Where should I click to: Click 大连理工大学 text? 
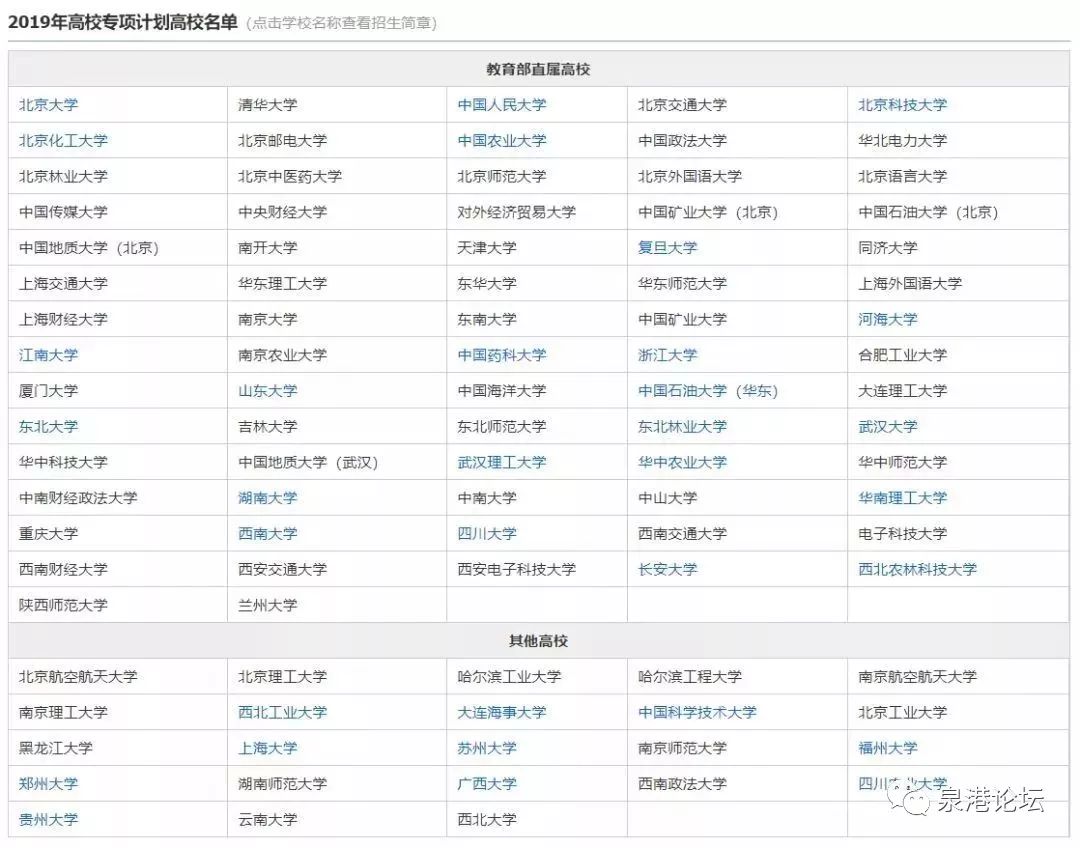point(902,391)
